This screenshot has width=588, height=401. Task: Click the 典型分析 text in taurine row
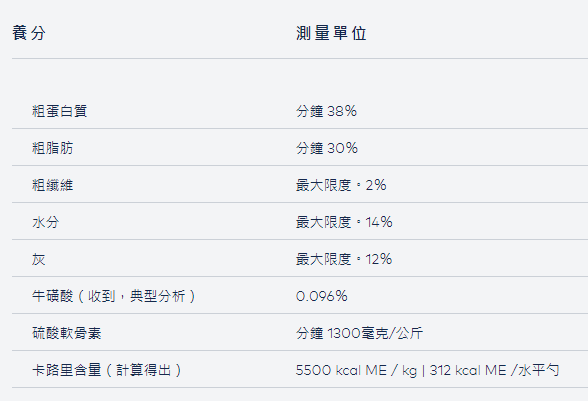tap(158, 296)
